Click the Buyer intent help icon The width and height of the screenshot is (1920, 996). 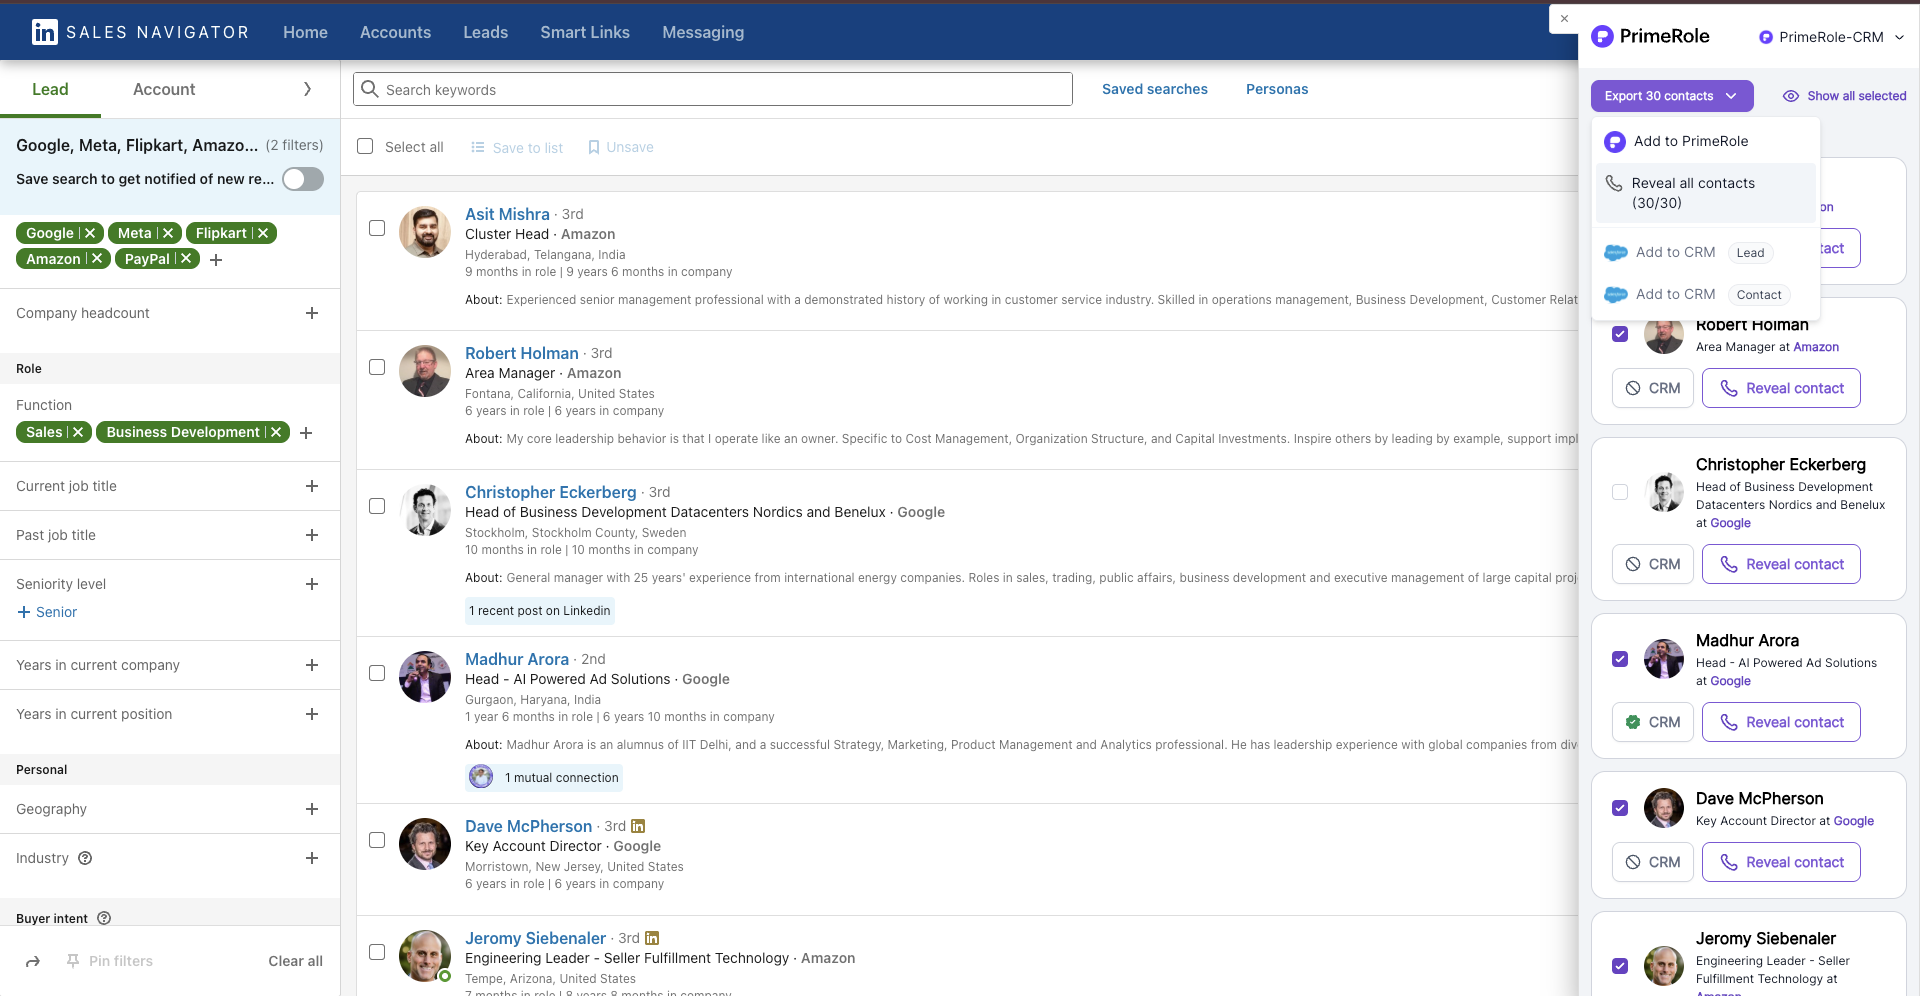104,918
